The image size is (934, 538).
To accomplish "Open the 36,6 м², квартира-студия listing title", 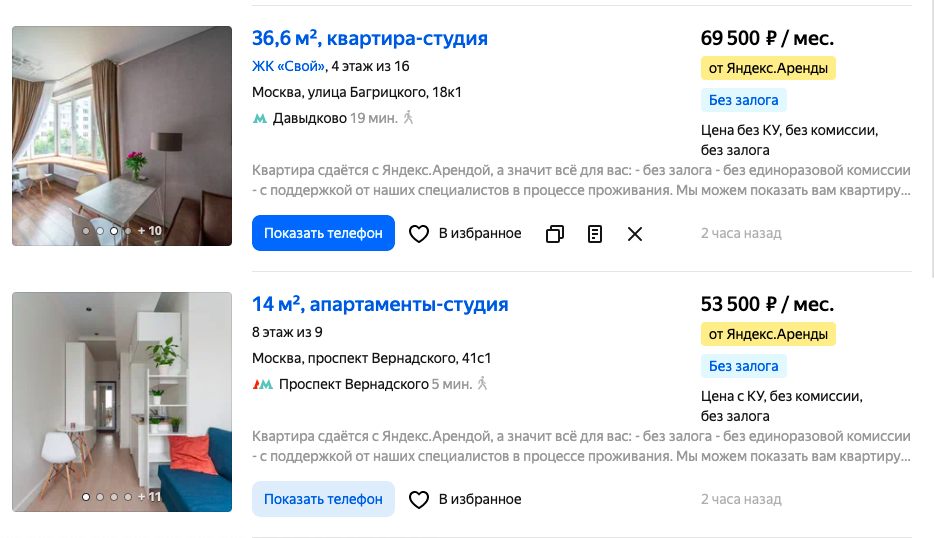I will [370, 39].
